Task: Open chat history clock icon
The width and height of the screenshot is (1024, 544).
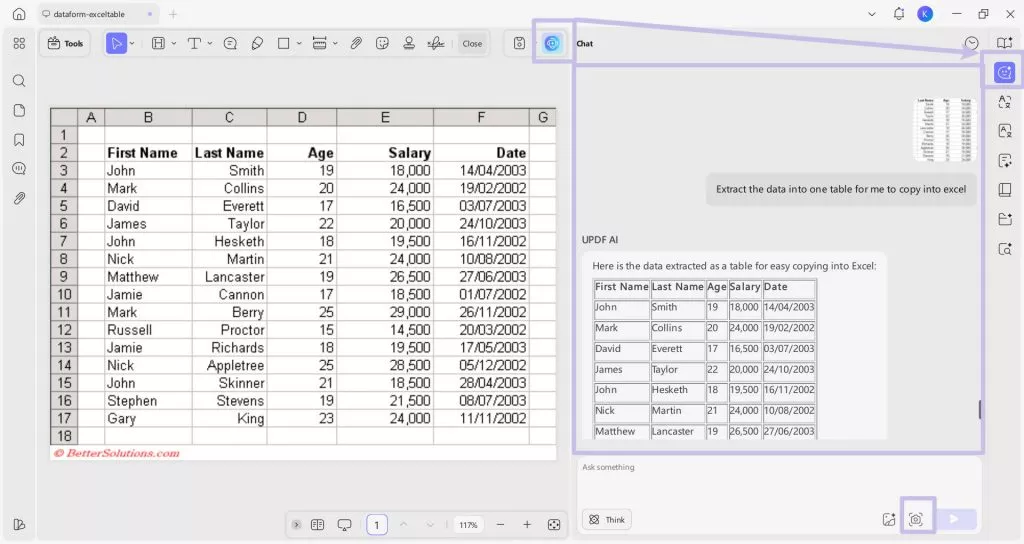Action: (x=971, y=43)
